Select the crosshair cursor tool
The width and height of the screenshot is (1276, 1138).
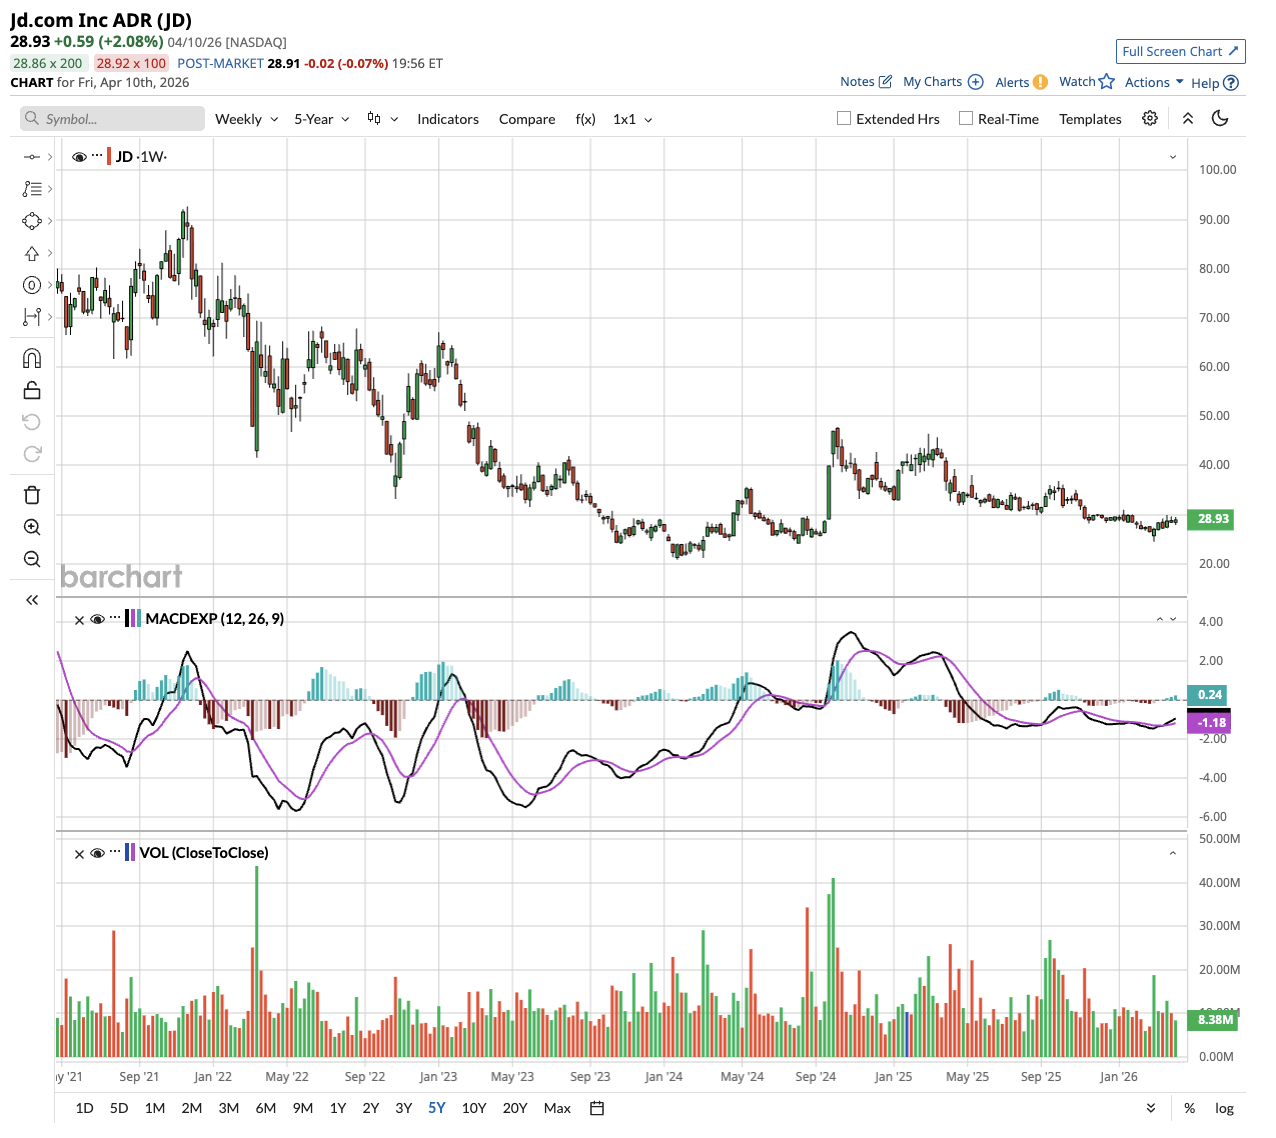tap(32, 156)
